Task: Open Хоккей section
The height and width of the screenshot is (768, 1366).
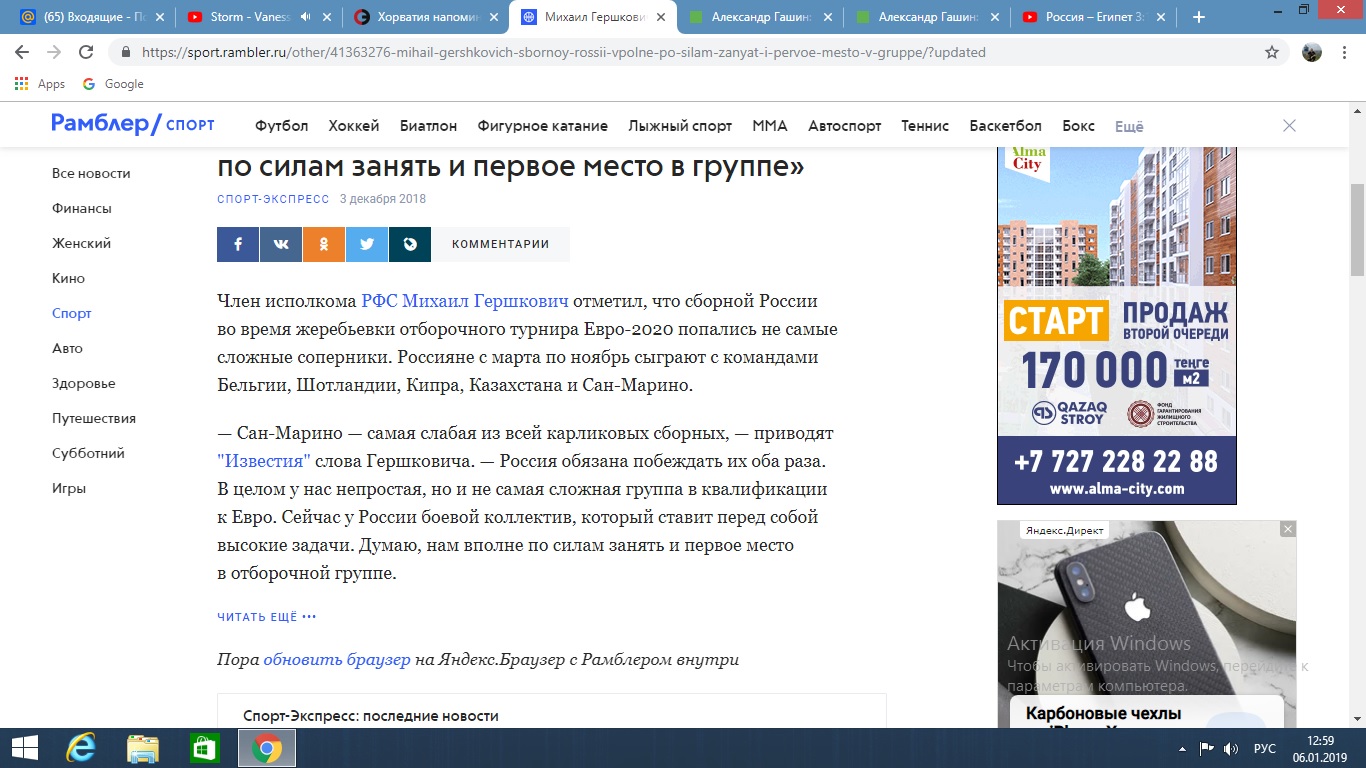Action: 354,126
